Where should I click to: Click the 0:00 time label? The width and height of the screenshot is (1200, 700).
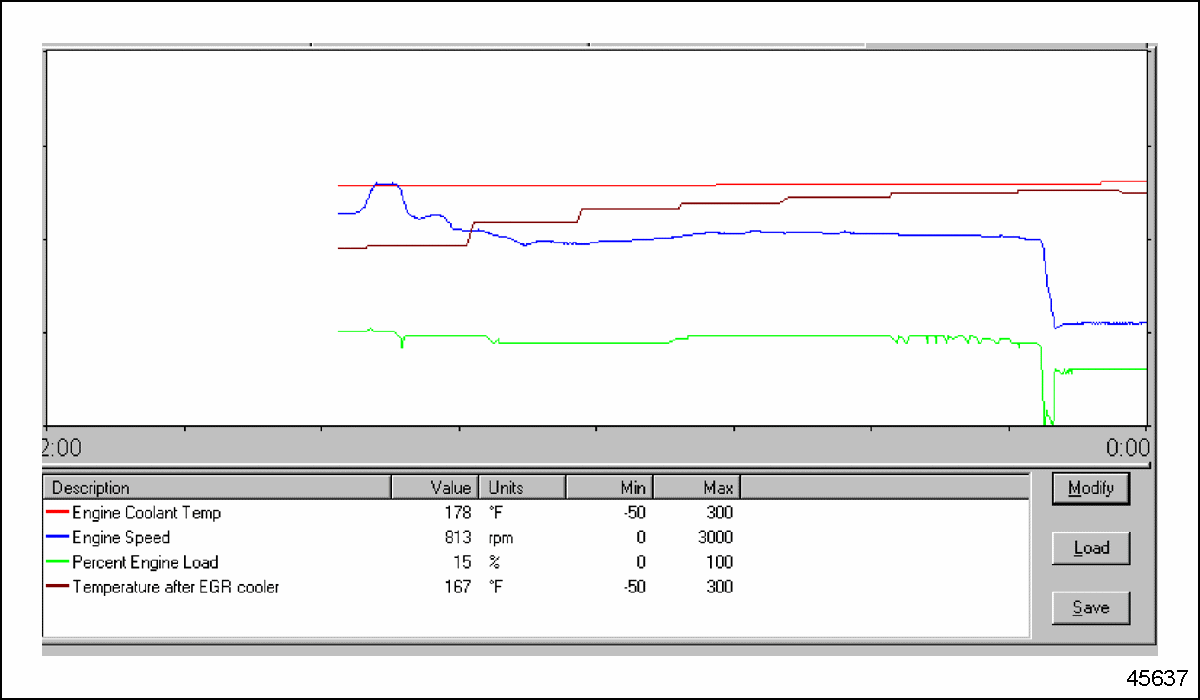1129,448
